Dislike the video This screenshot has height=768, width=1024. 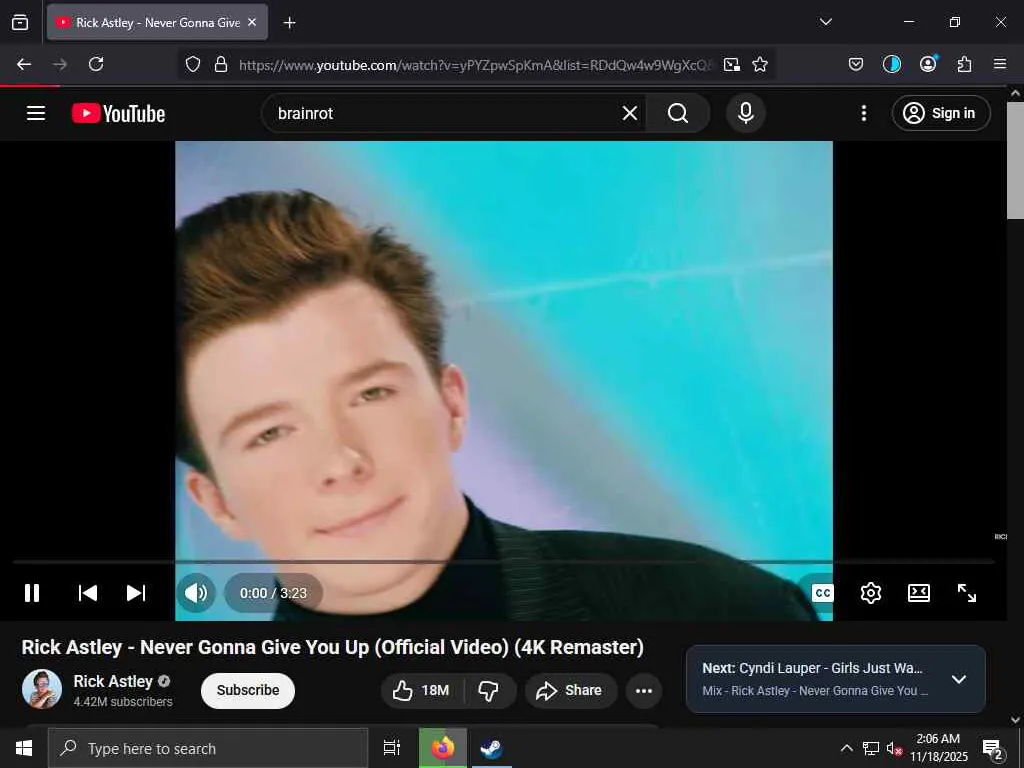(x=489, y=690)
